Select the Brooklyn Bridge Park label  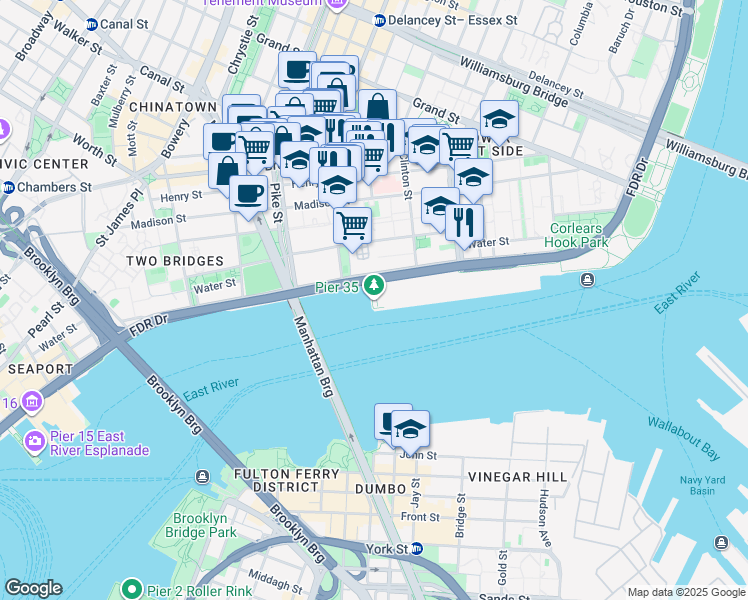pyautogui.click(x=201, y=525)
